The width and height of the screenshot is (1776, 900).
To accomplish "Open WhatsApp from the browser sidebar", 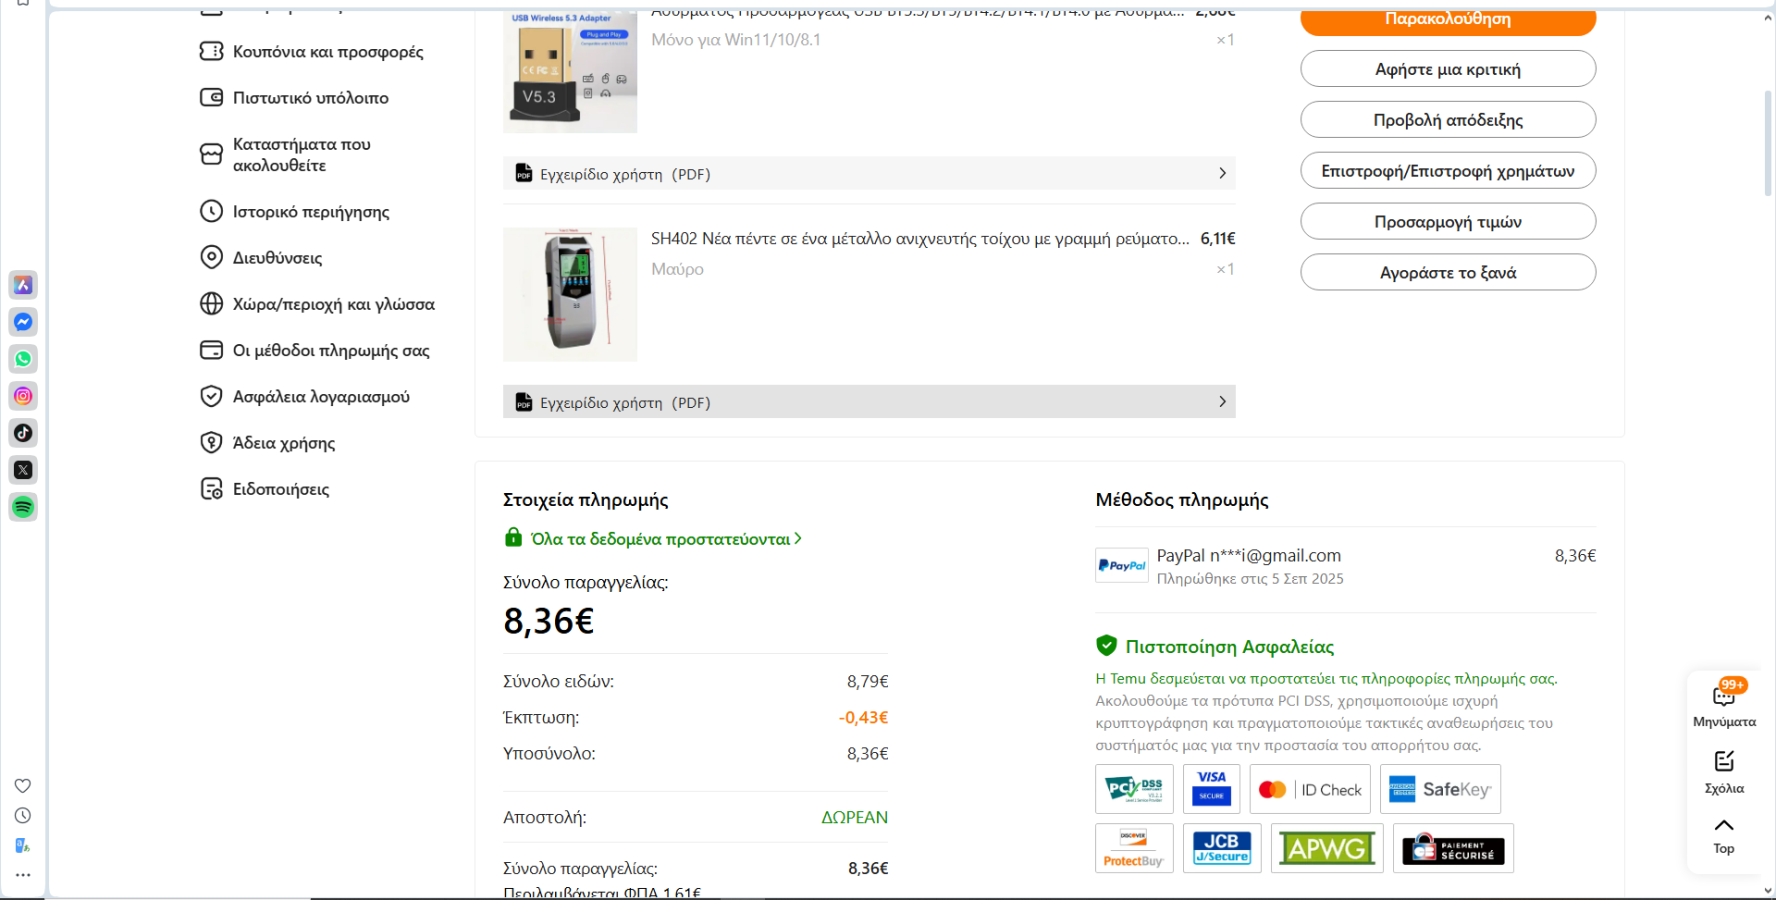I will coord(23,359).
